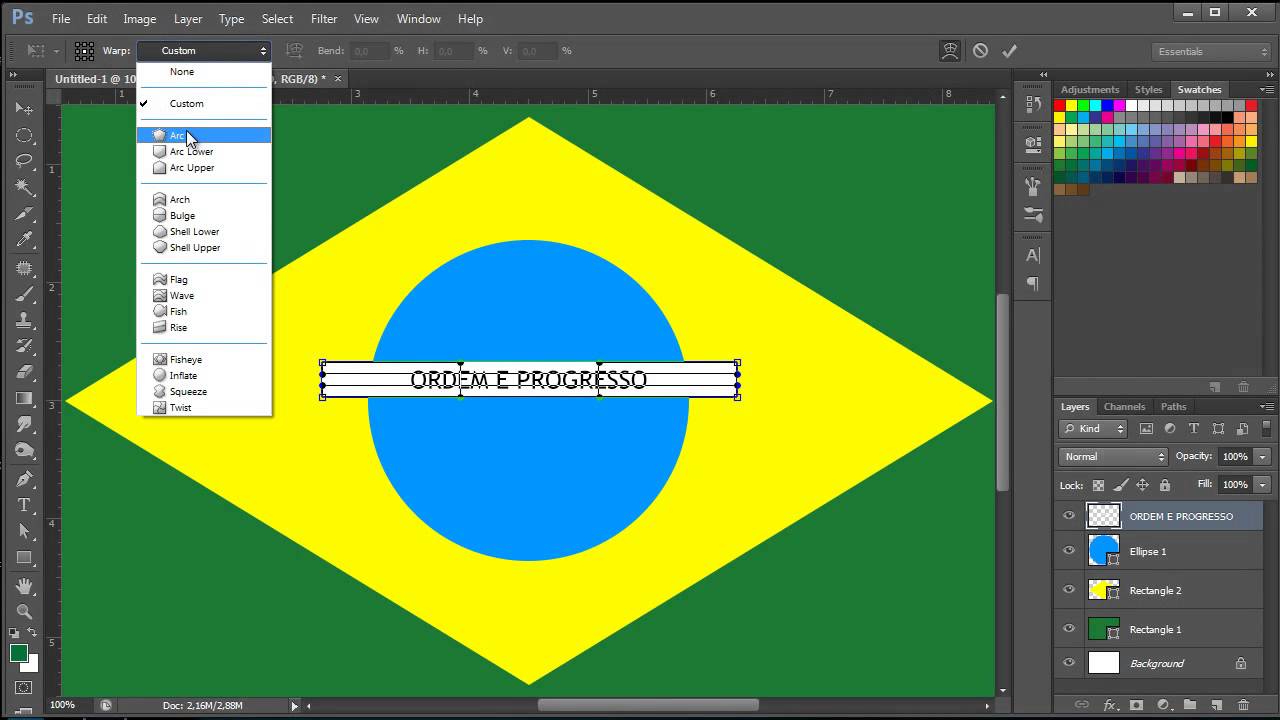The width and height of the screenshot is (1280, 720).
Task: Select the Move tool in the toolbar
Action: click(x=24, y=108)
